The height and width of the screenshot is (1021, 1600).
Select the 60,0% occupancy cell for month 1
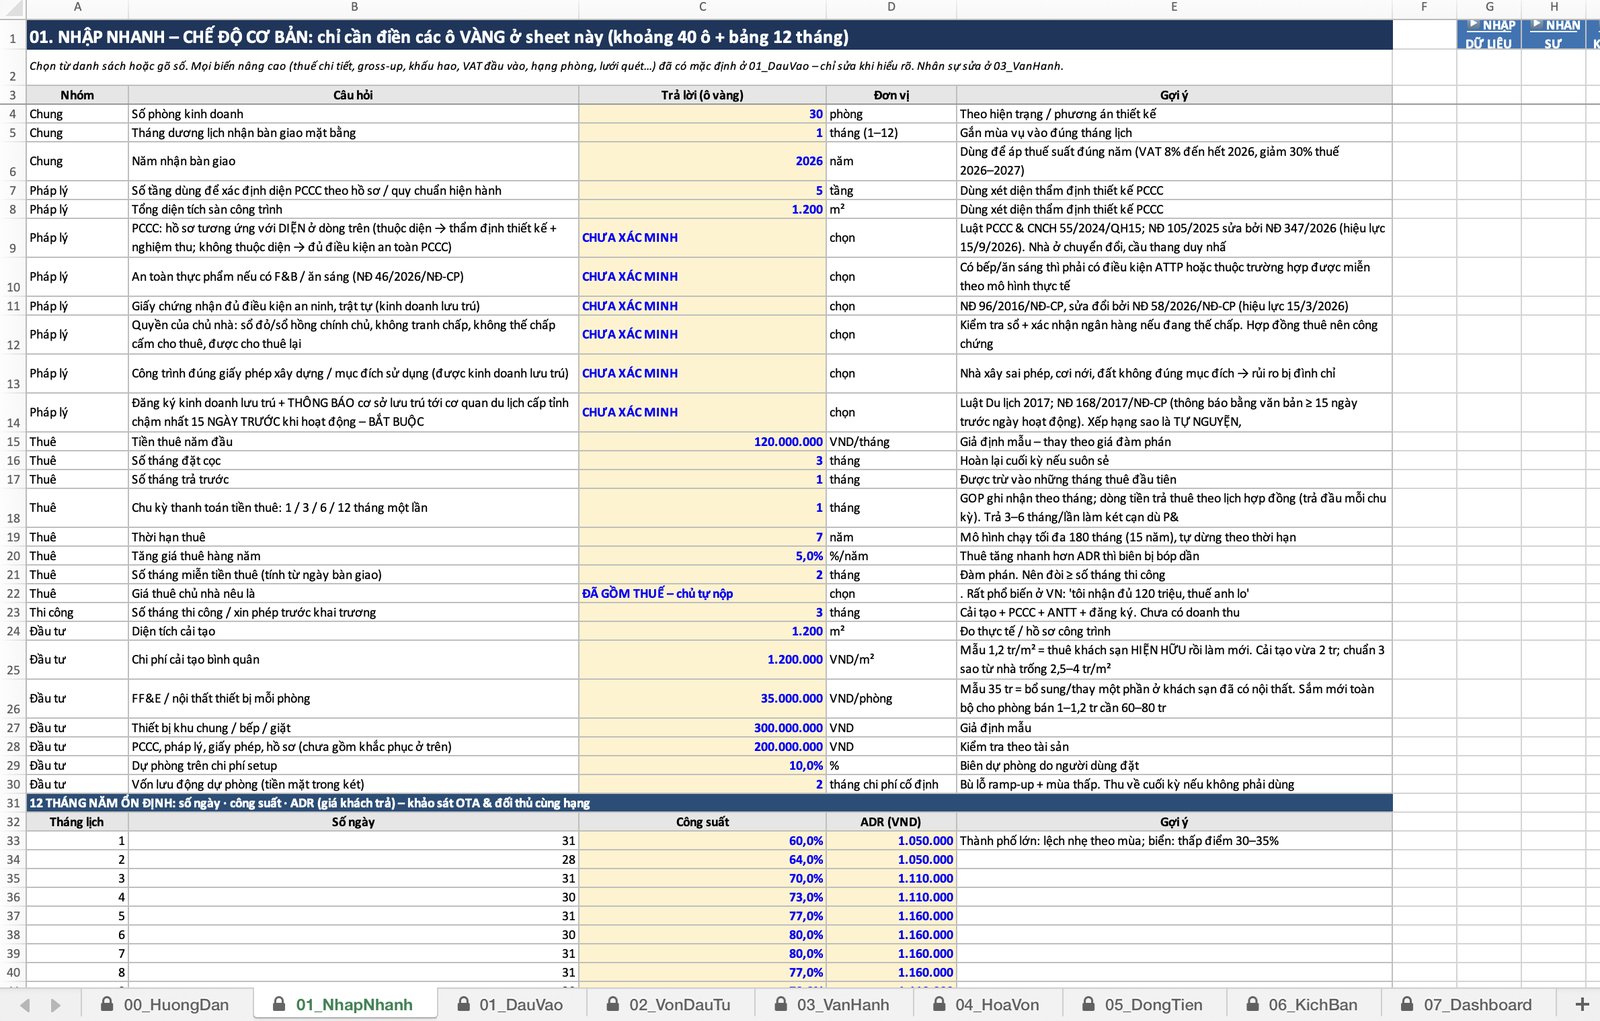[x=702, y=841]
